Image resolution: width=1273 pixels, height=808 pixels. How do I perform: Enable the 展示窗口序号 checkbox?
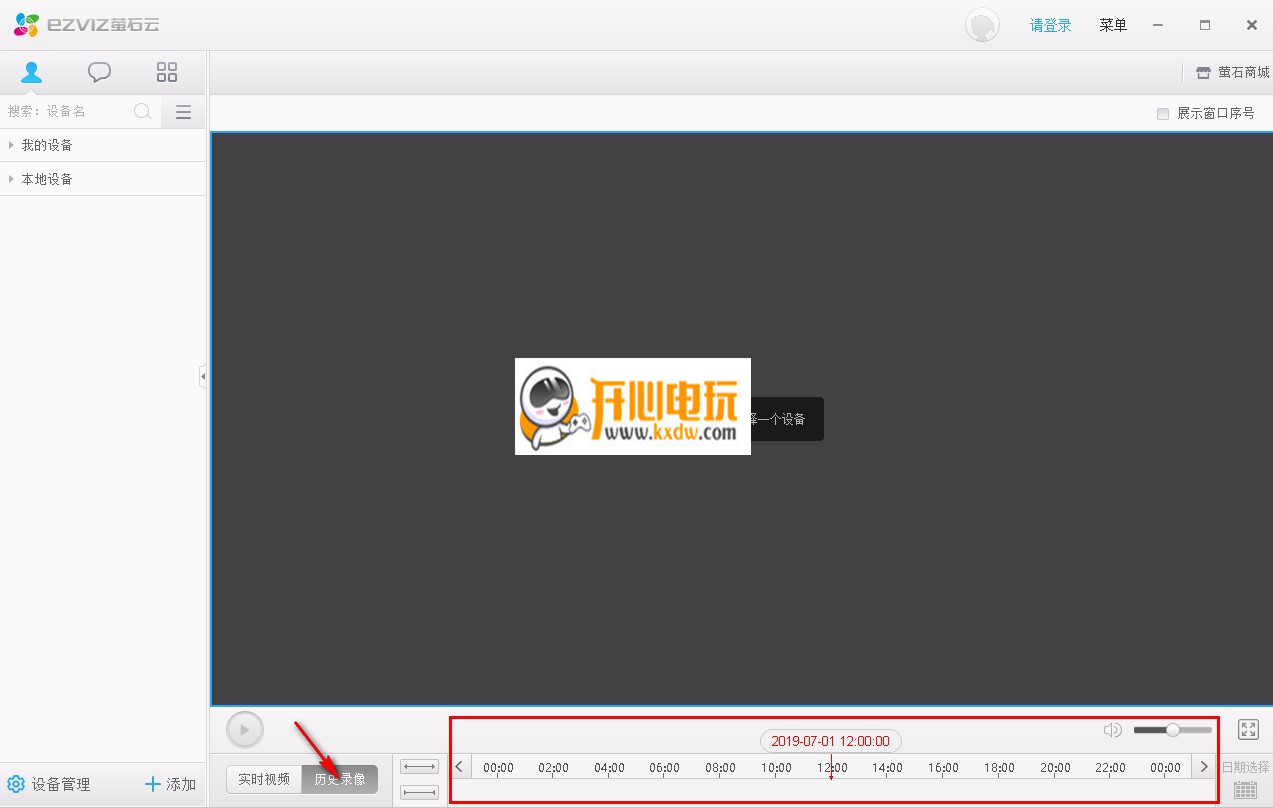pyautogui.click(x=1162, y=113)
